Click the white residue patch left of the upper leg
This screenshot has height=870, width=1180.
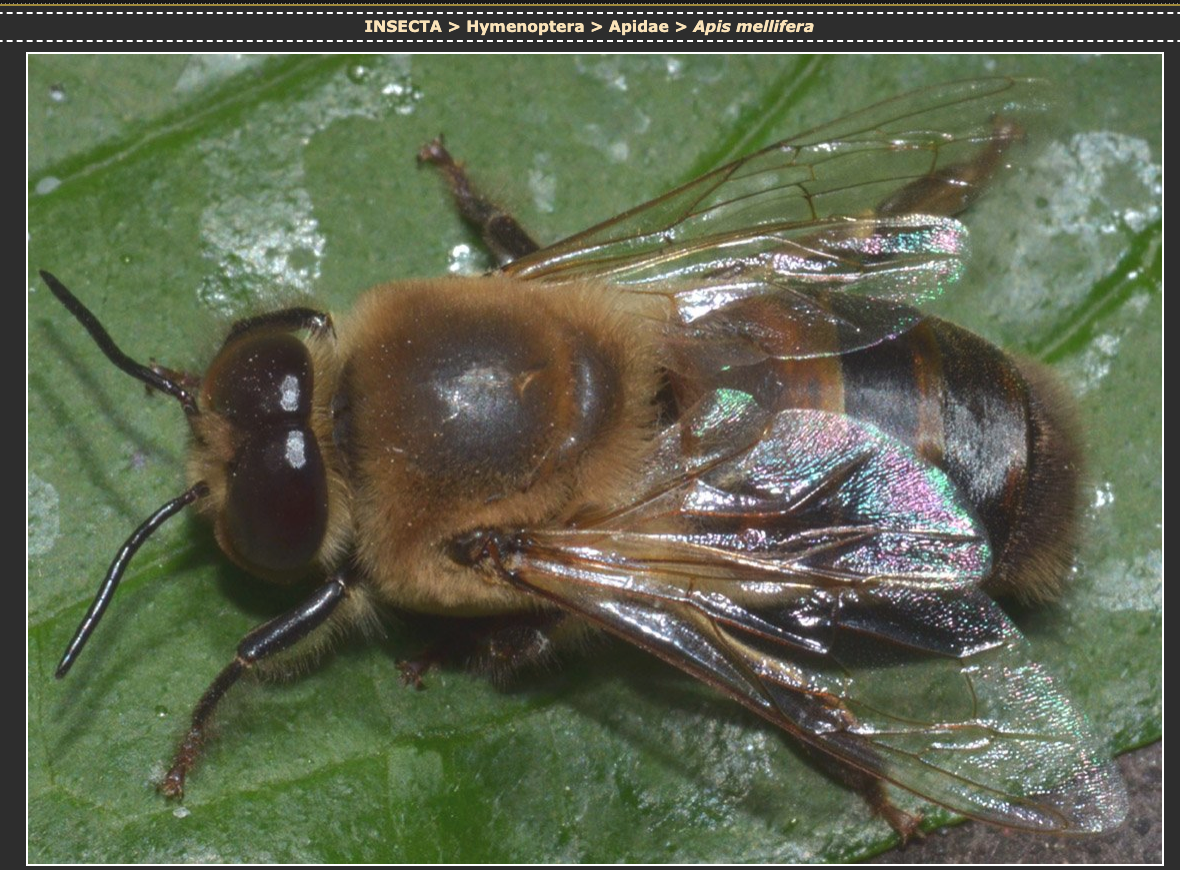tap(262, 240)
